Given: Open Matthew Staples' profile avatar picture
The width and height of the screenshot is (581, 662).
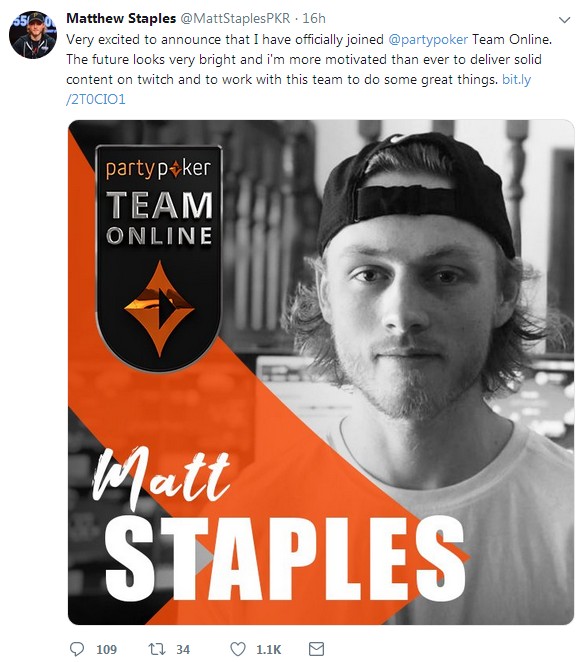Looking at the screenshot, I should (x=33, y=35).
